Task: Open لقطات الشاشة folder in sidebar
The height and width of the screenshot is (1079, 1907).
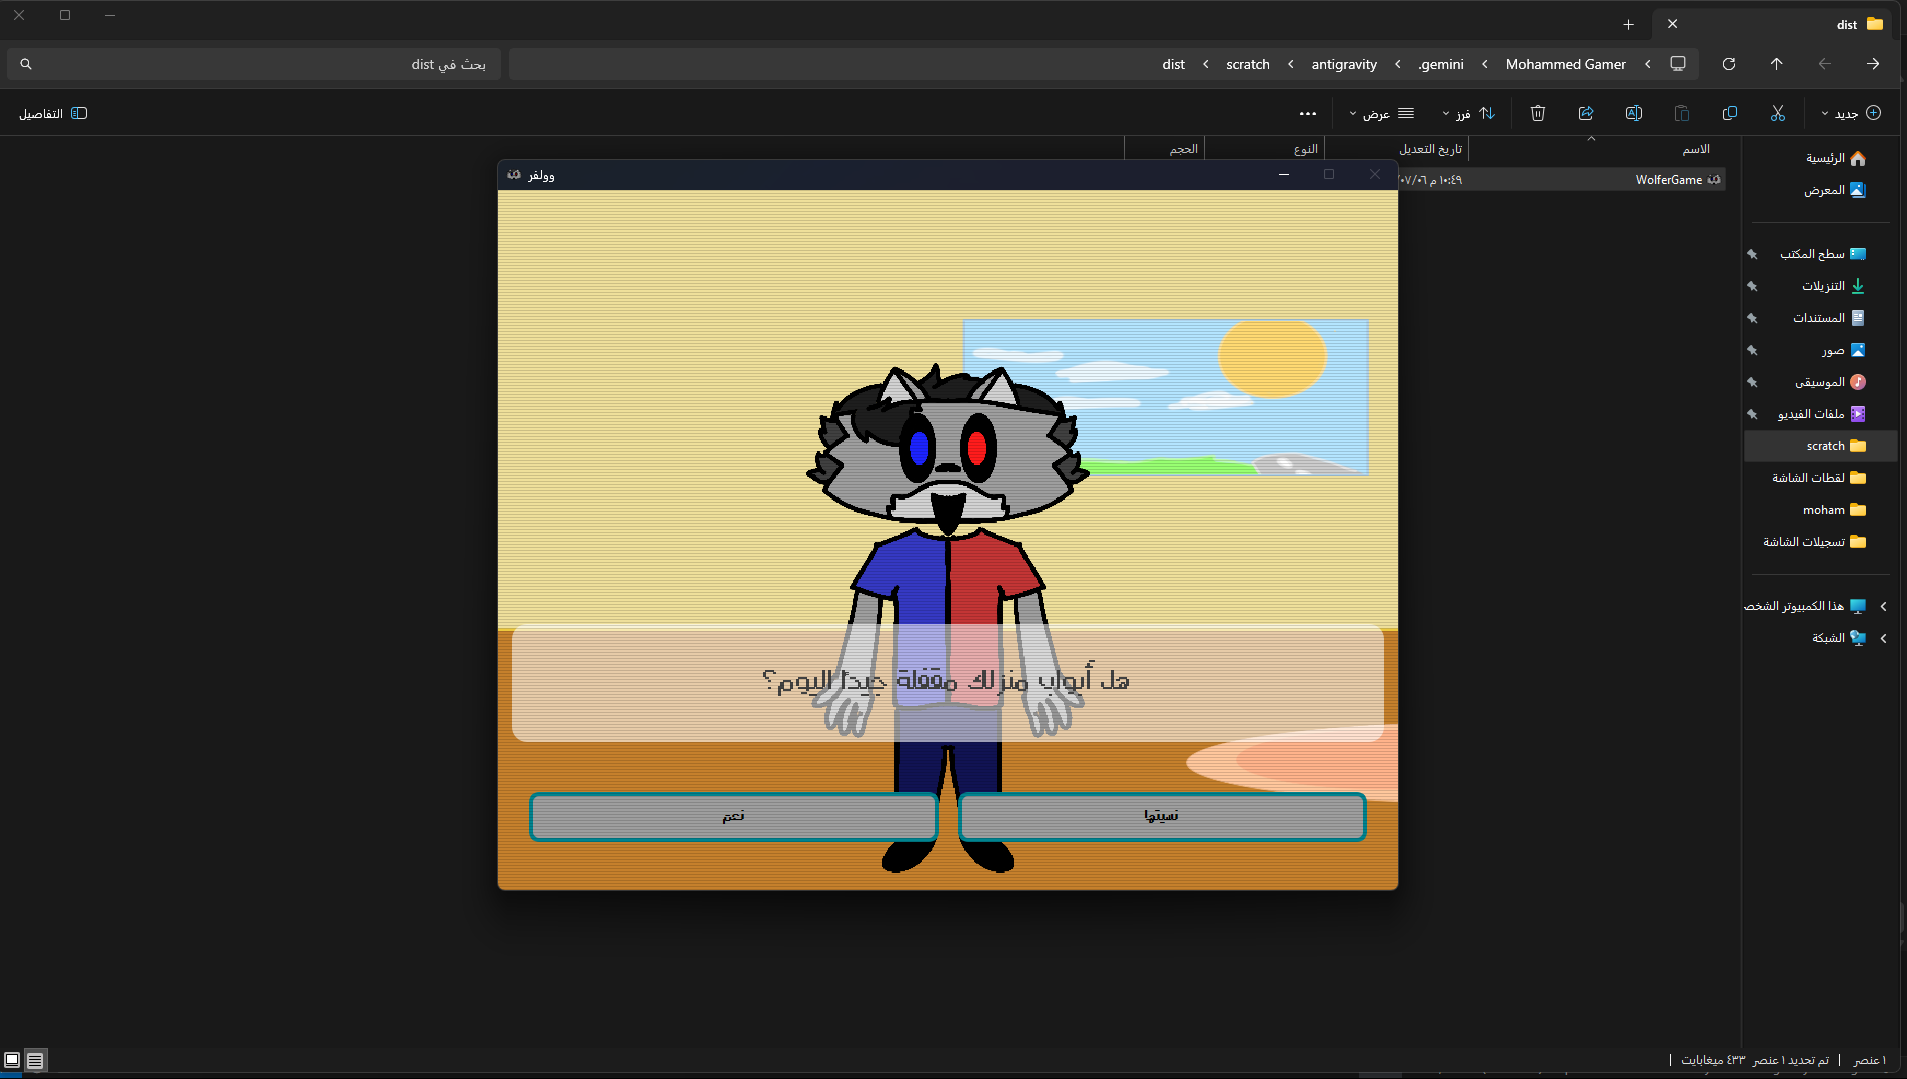Action: 1819,478
